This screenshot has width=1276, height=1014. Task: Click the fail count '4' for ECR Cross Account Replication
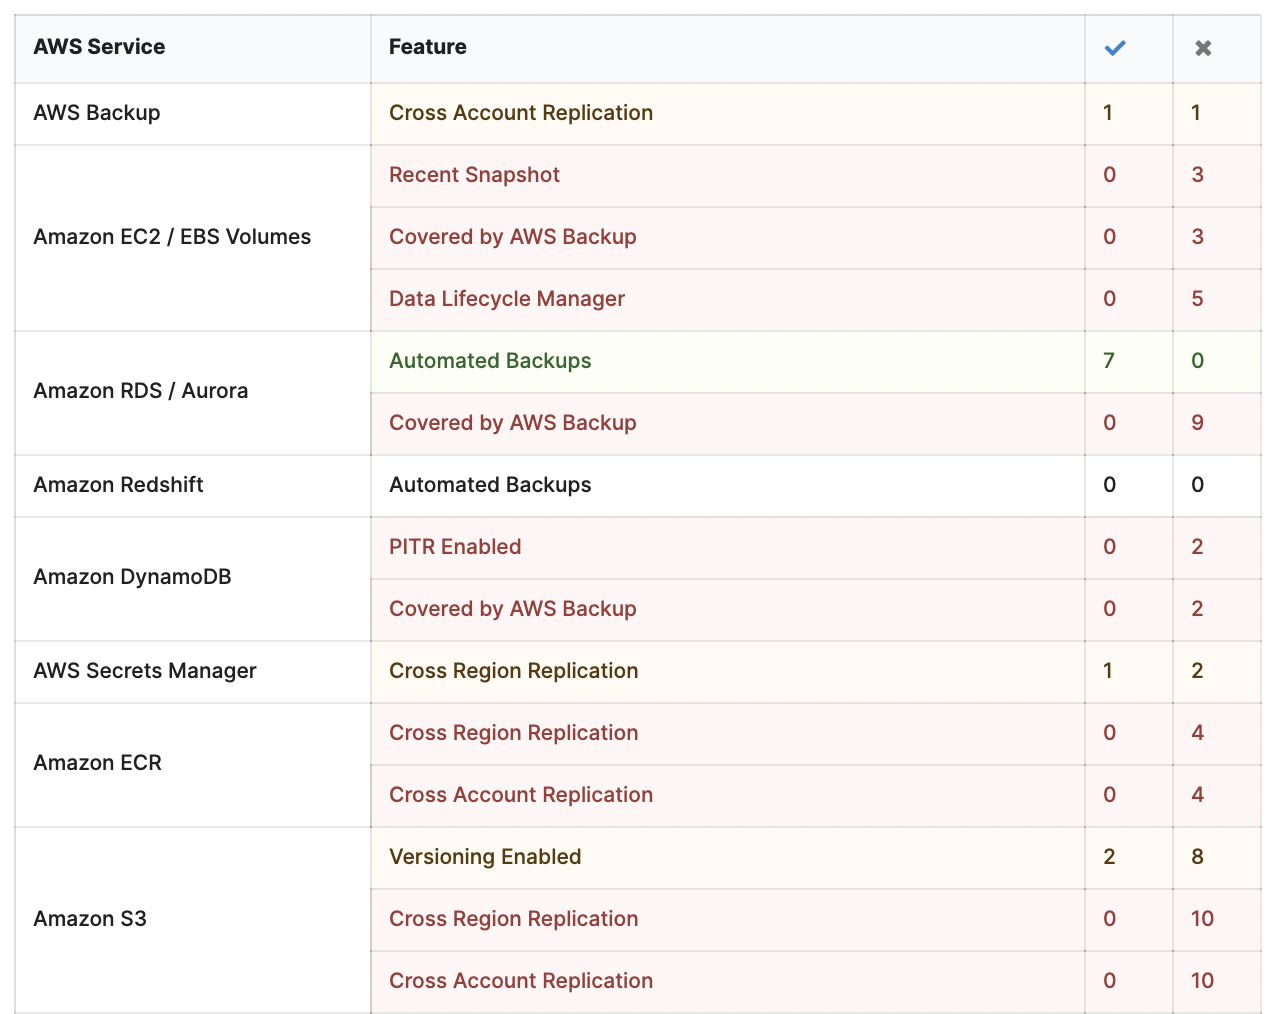point(1197,795)
